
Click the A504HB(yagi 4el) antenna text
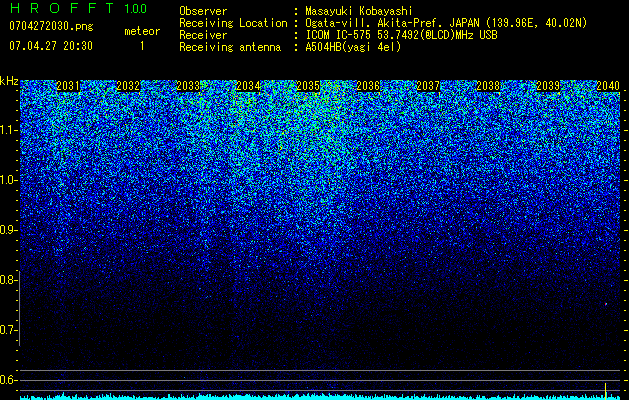coord(353,47)
